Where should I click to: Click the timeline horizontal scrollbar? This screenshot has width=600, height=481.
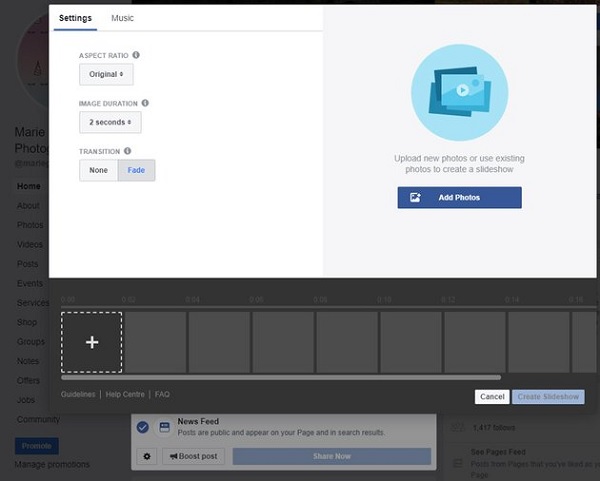click(x=281, y=378)
